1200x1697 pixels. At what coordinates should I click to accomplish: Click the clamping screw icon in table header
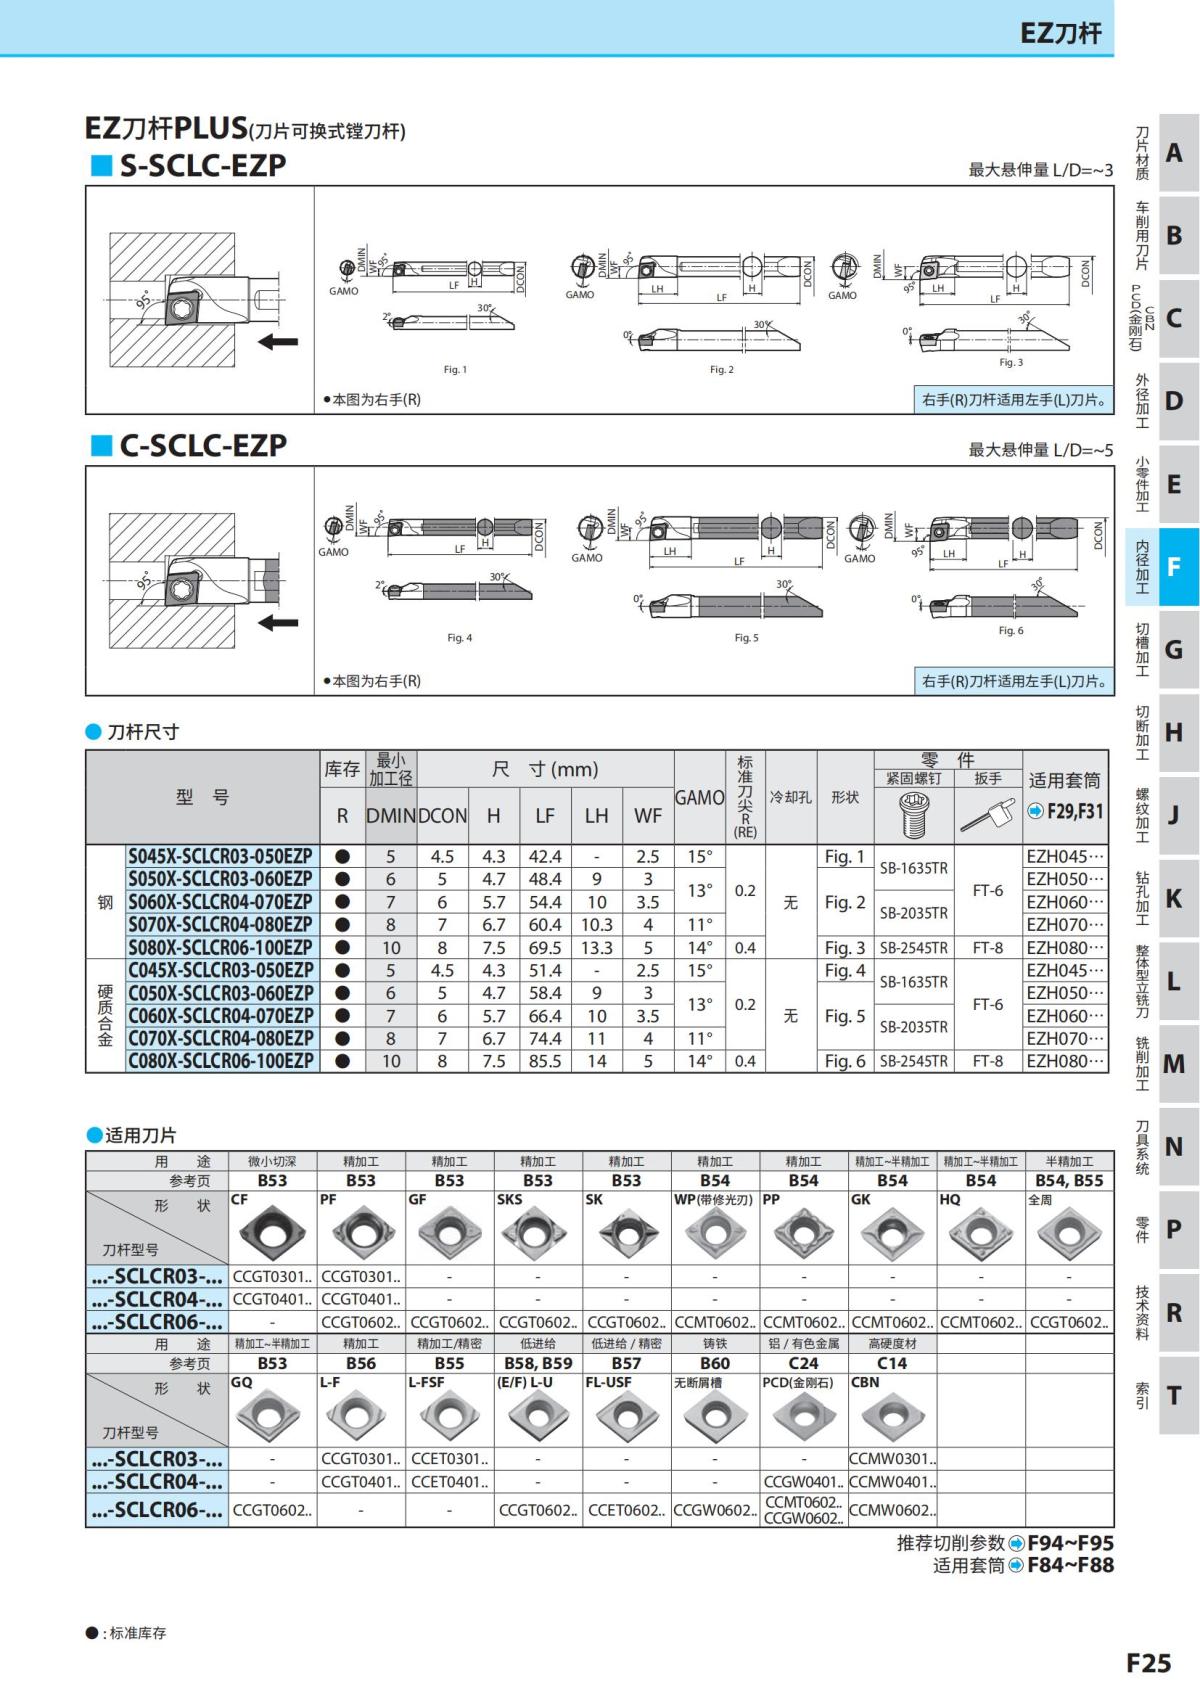tap(914, 816)
